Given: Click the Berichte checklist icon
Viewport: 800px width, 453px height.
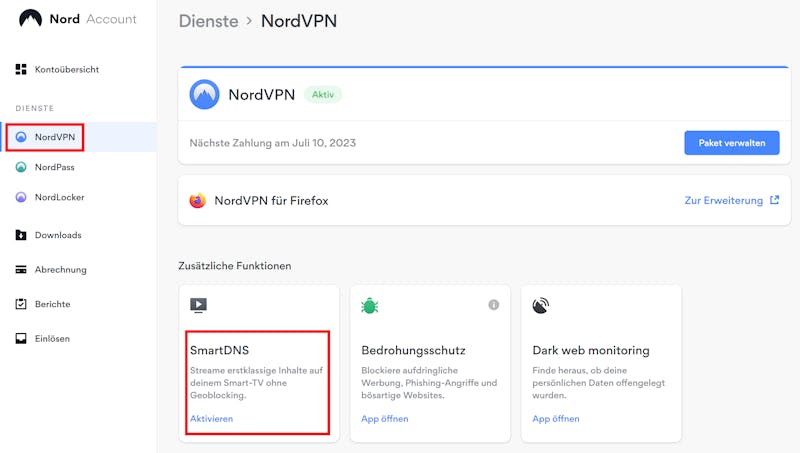Looking at the screenshot, I should 21,304.
